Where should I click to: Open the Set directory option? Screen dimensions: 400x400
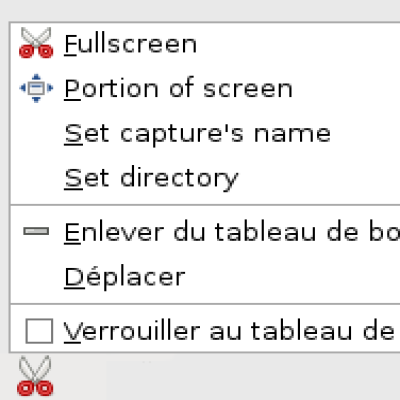pos(205,178)
